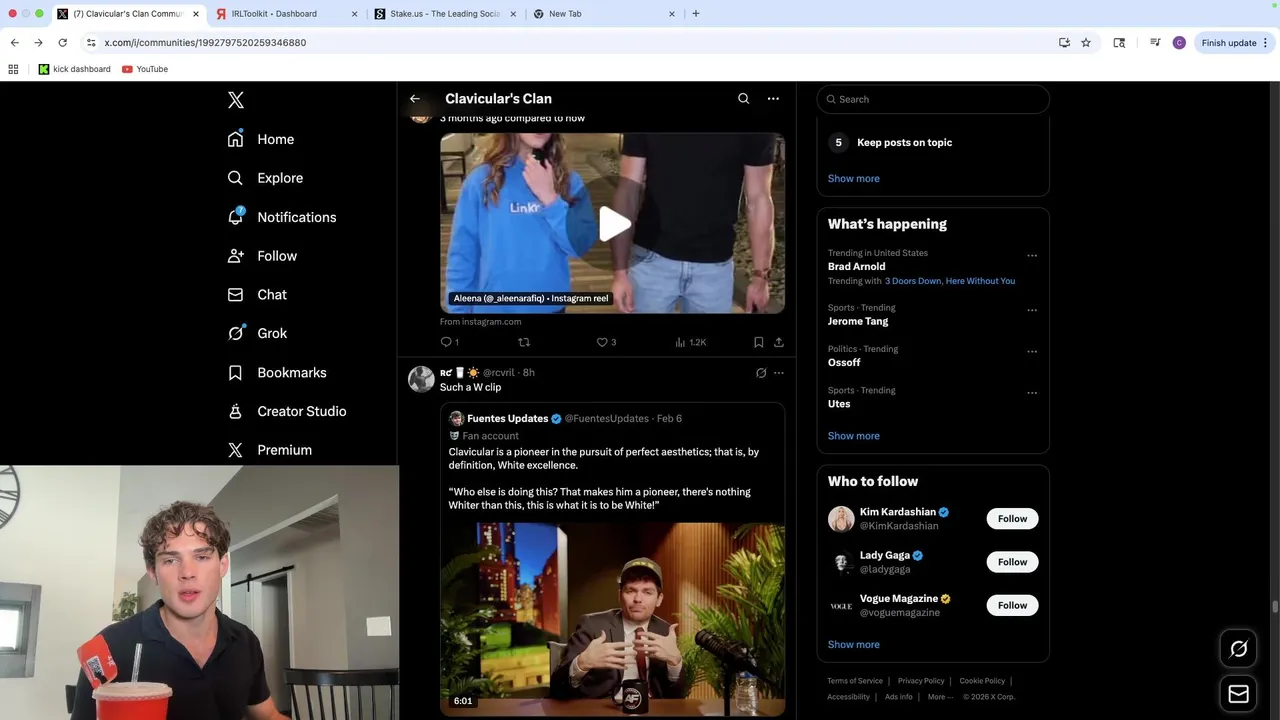Open the Home page in sidebar

tap(261, 139)
